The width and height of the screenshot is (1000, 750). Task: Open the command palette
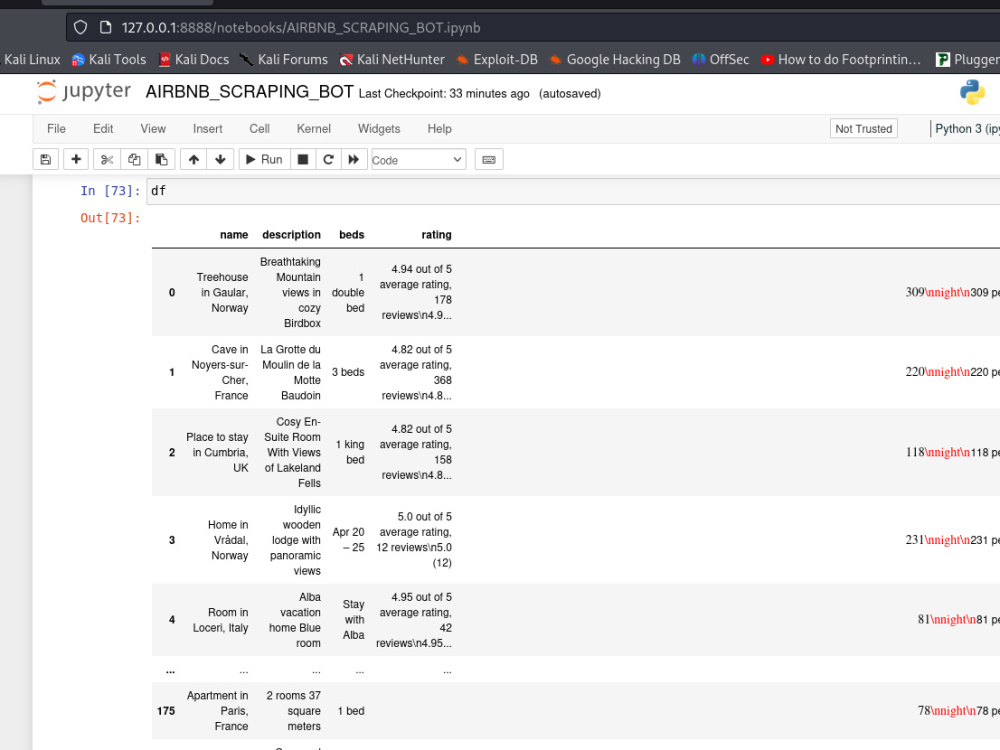click(x=488, y=159)
